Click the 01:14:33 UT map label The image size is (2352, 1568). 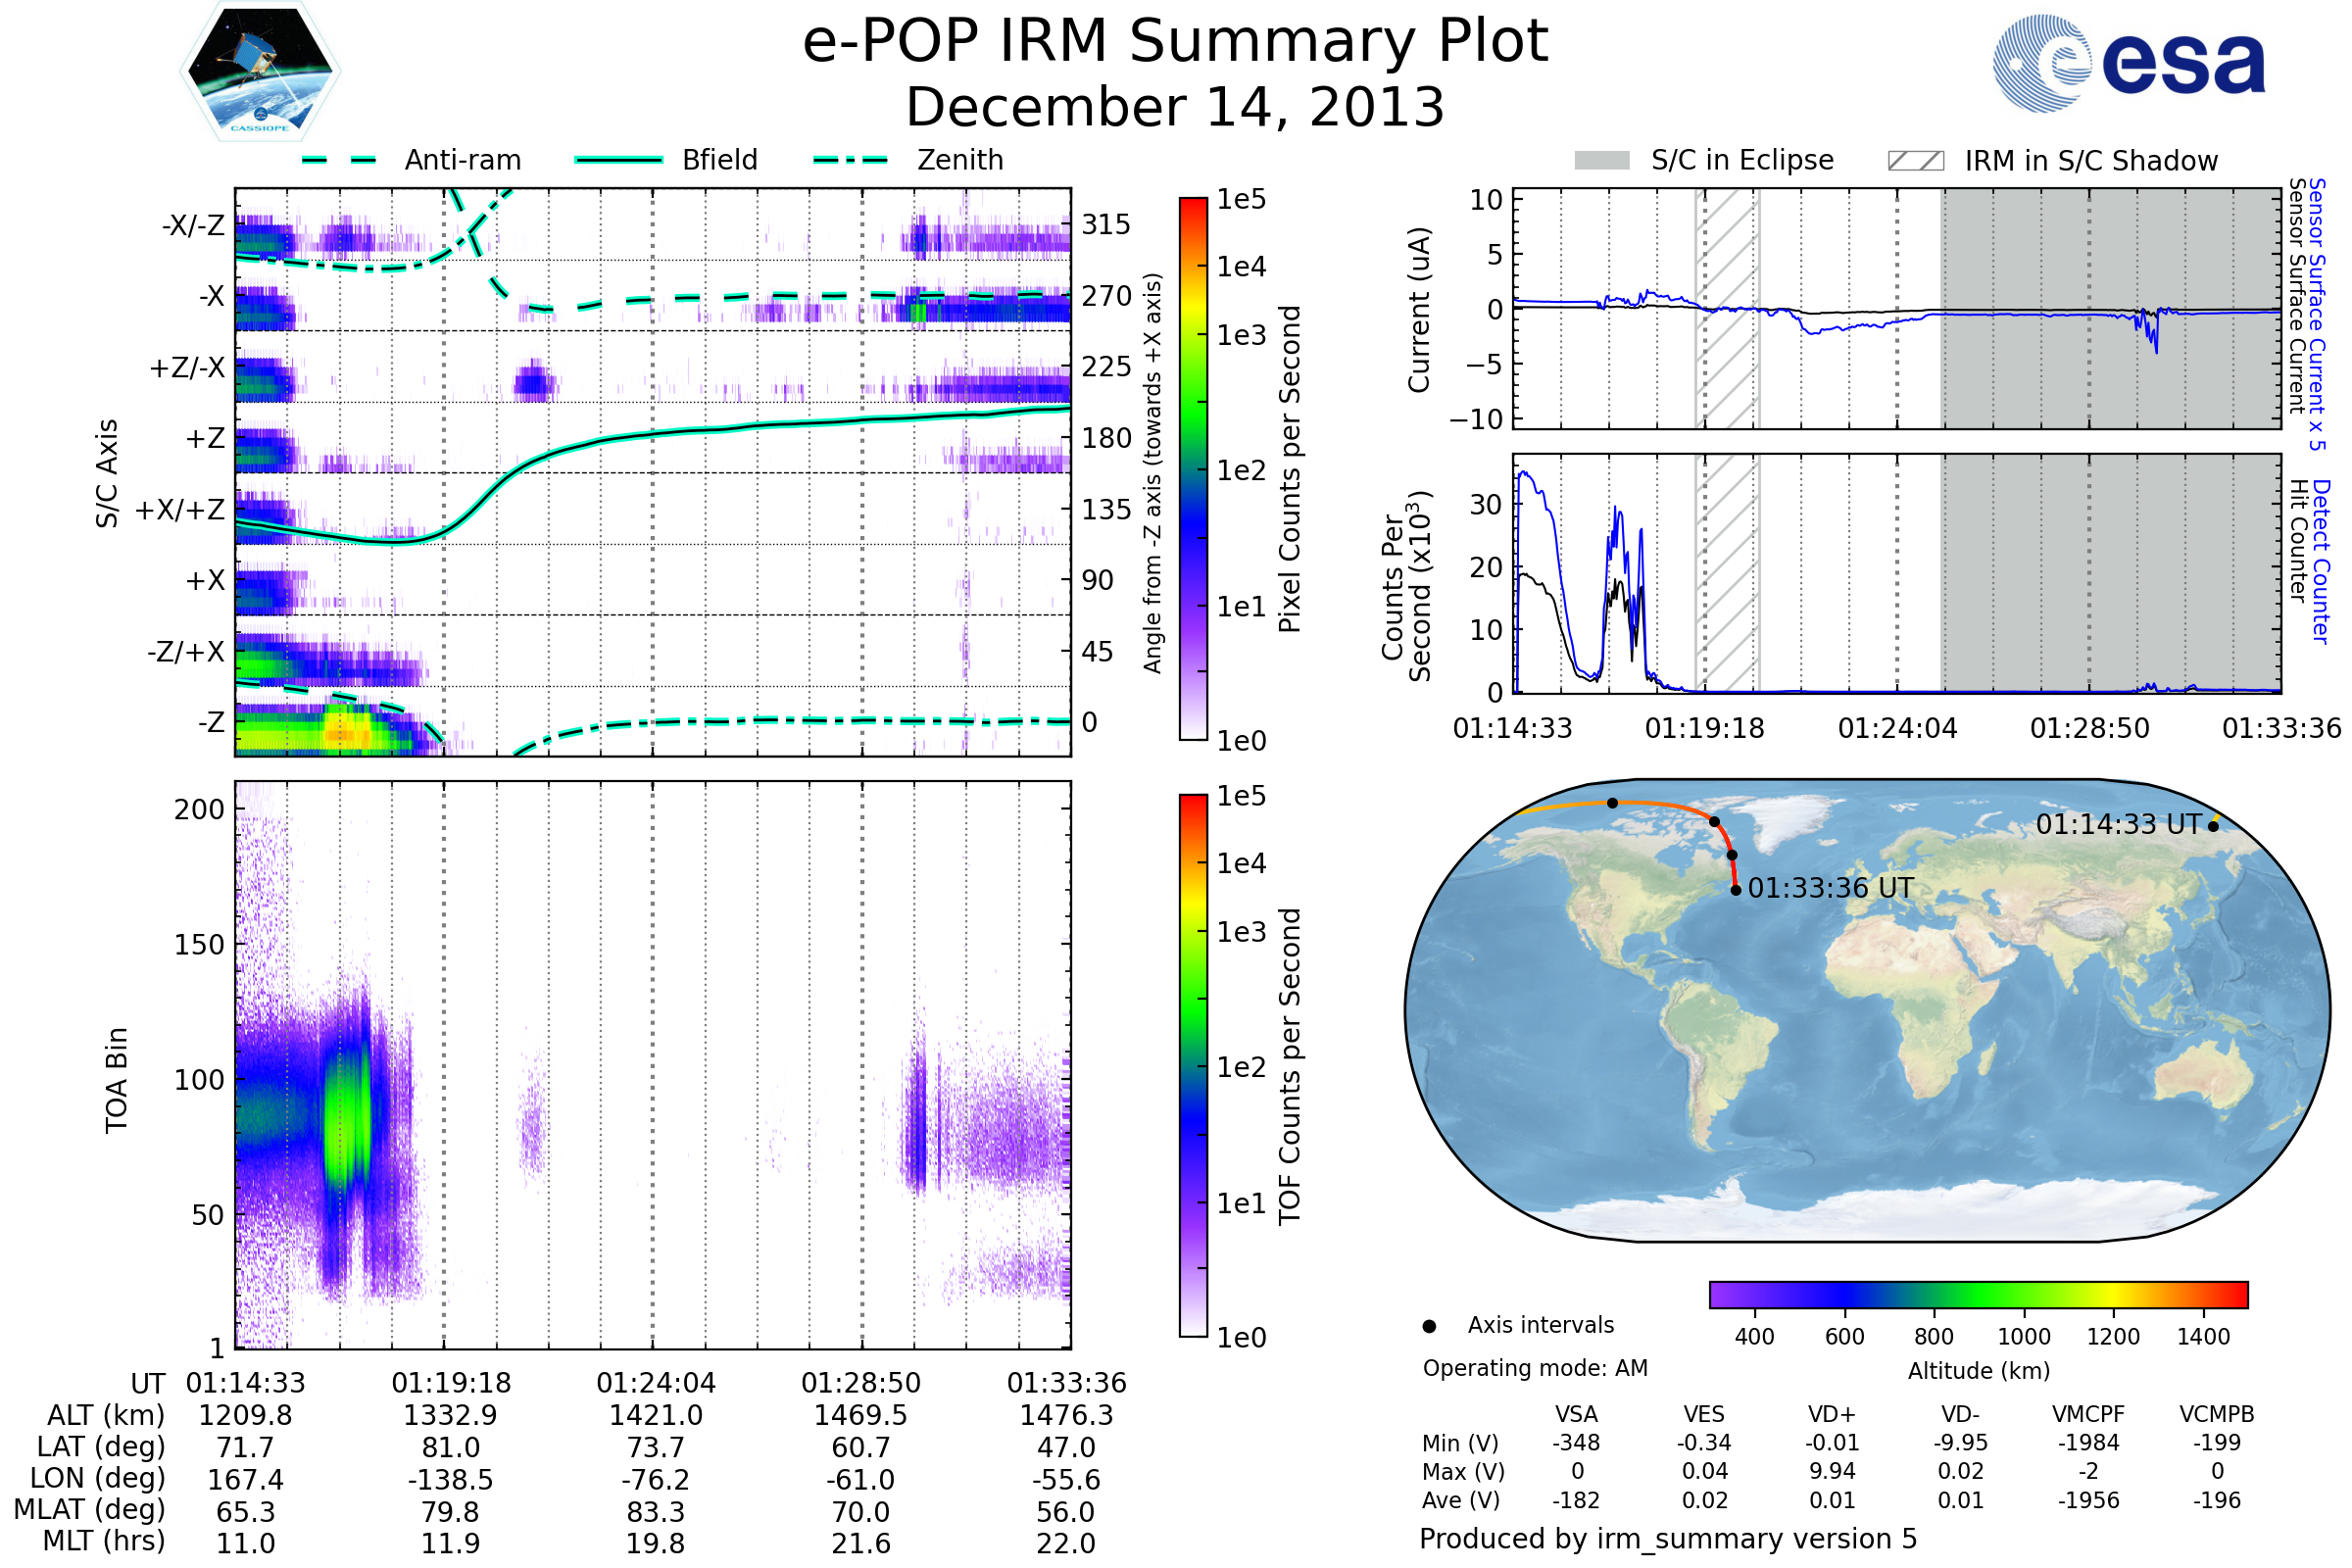click(2118, 824)
